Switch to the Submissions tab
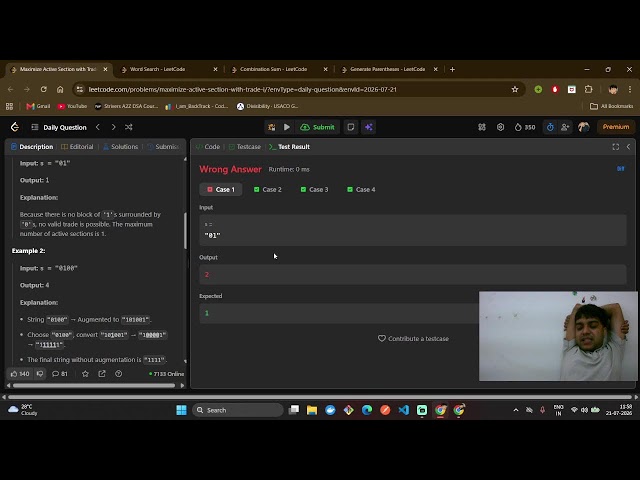The width and height of the screenshot is (640, 480). click(x=163, y=147)
